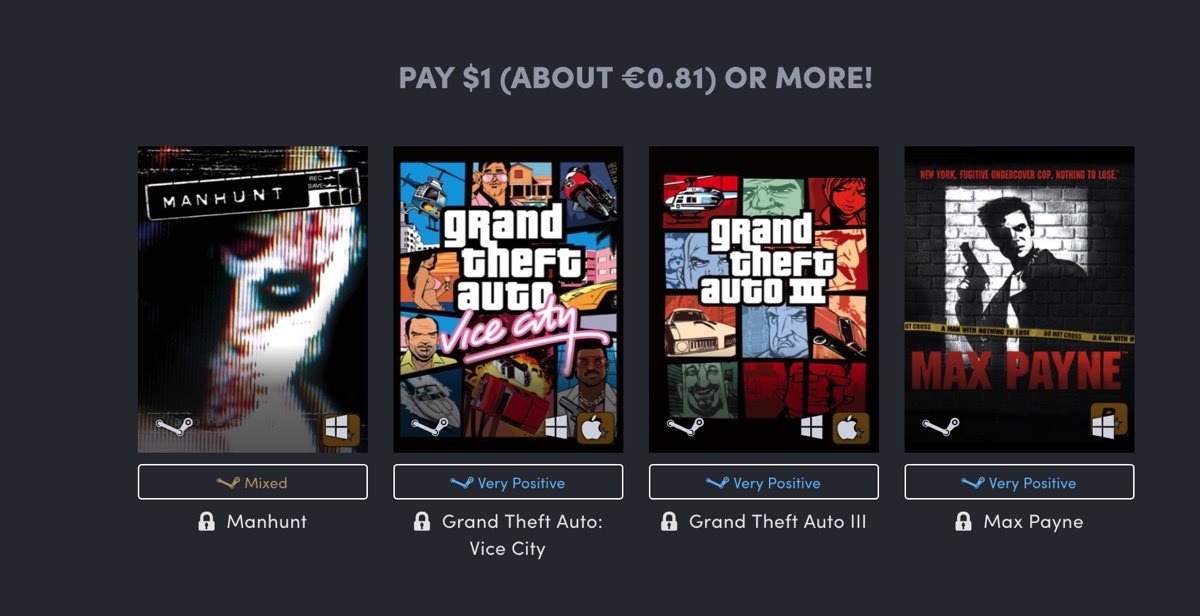Click the lock icon beside Manhunt title

[206, 522]
